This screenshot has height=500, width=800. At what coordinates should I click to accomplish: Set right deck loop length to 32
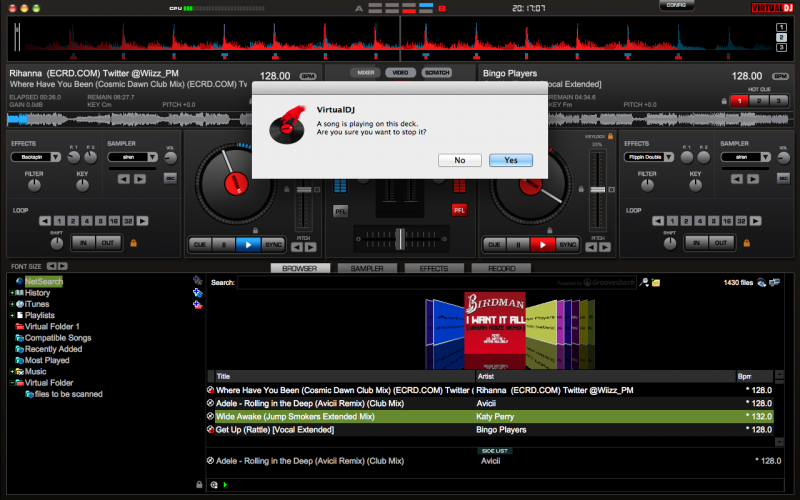tap(741, 221)
